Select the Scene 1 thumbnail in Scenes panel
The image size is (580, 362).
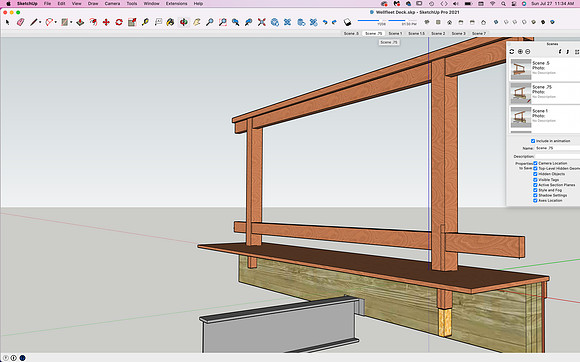(x=521, y=117)
